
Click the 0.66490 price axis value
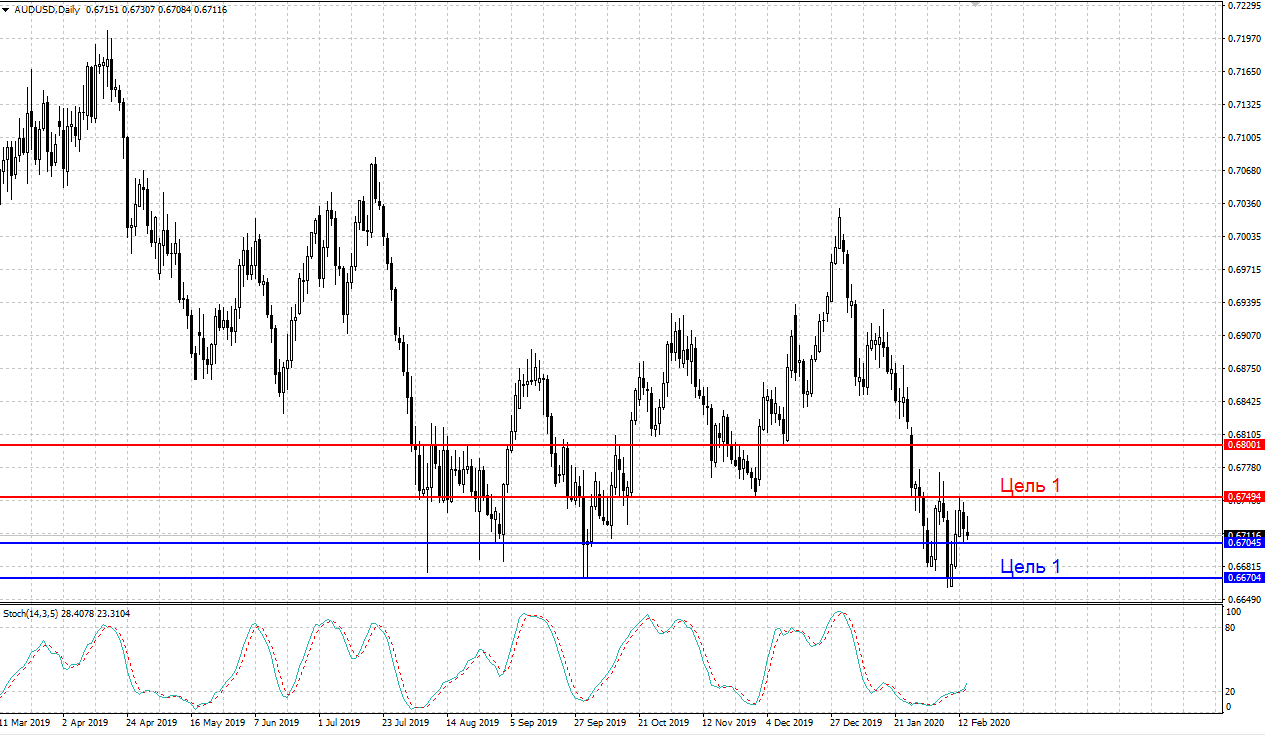click(x=1245, y=600)
